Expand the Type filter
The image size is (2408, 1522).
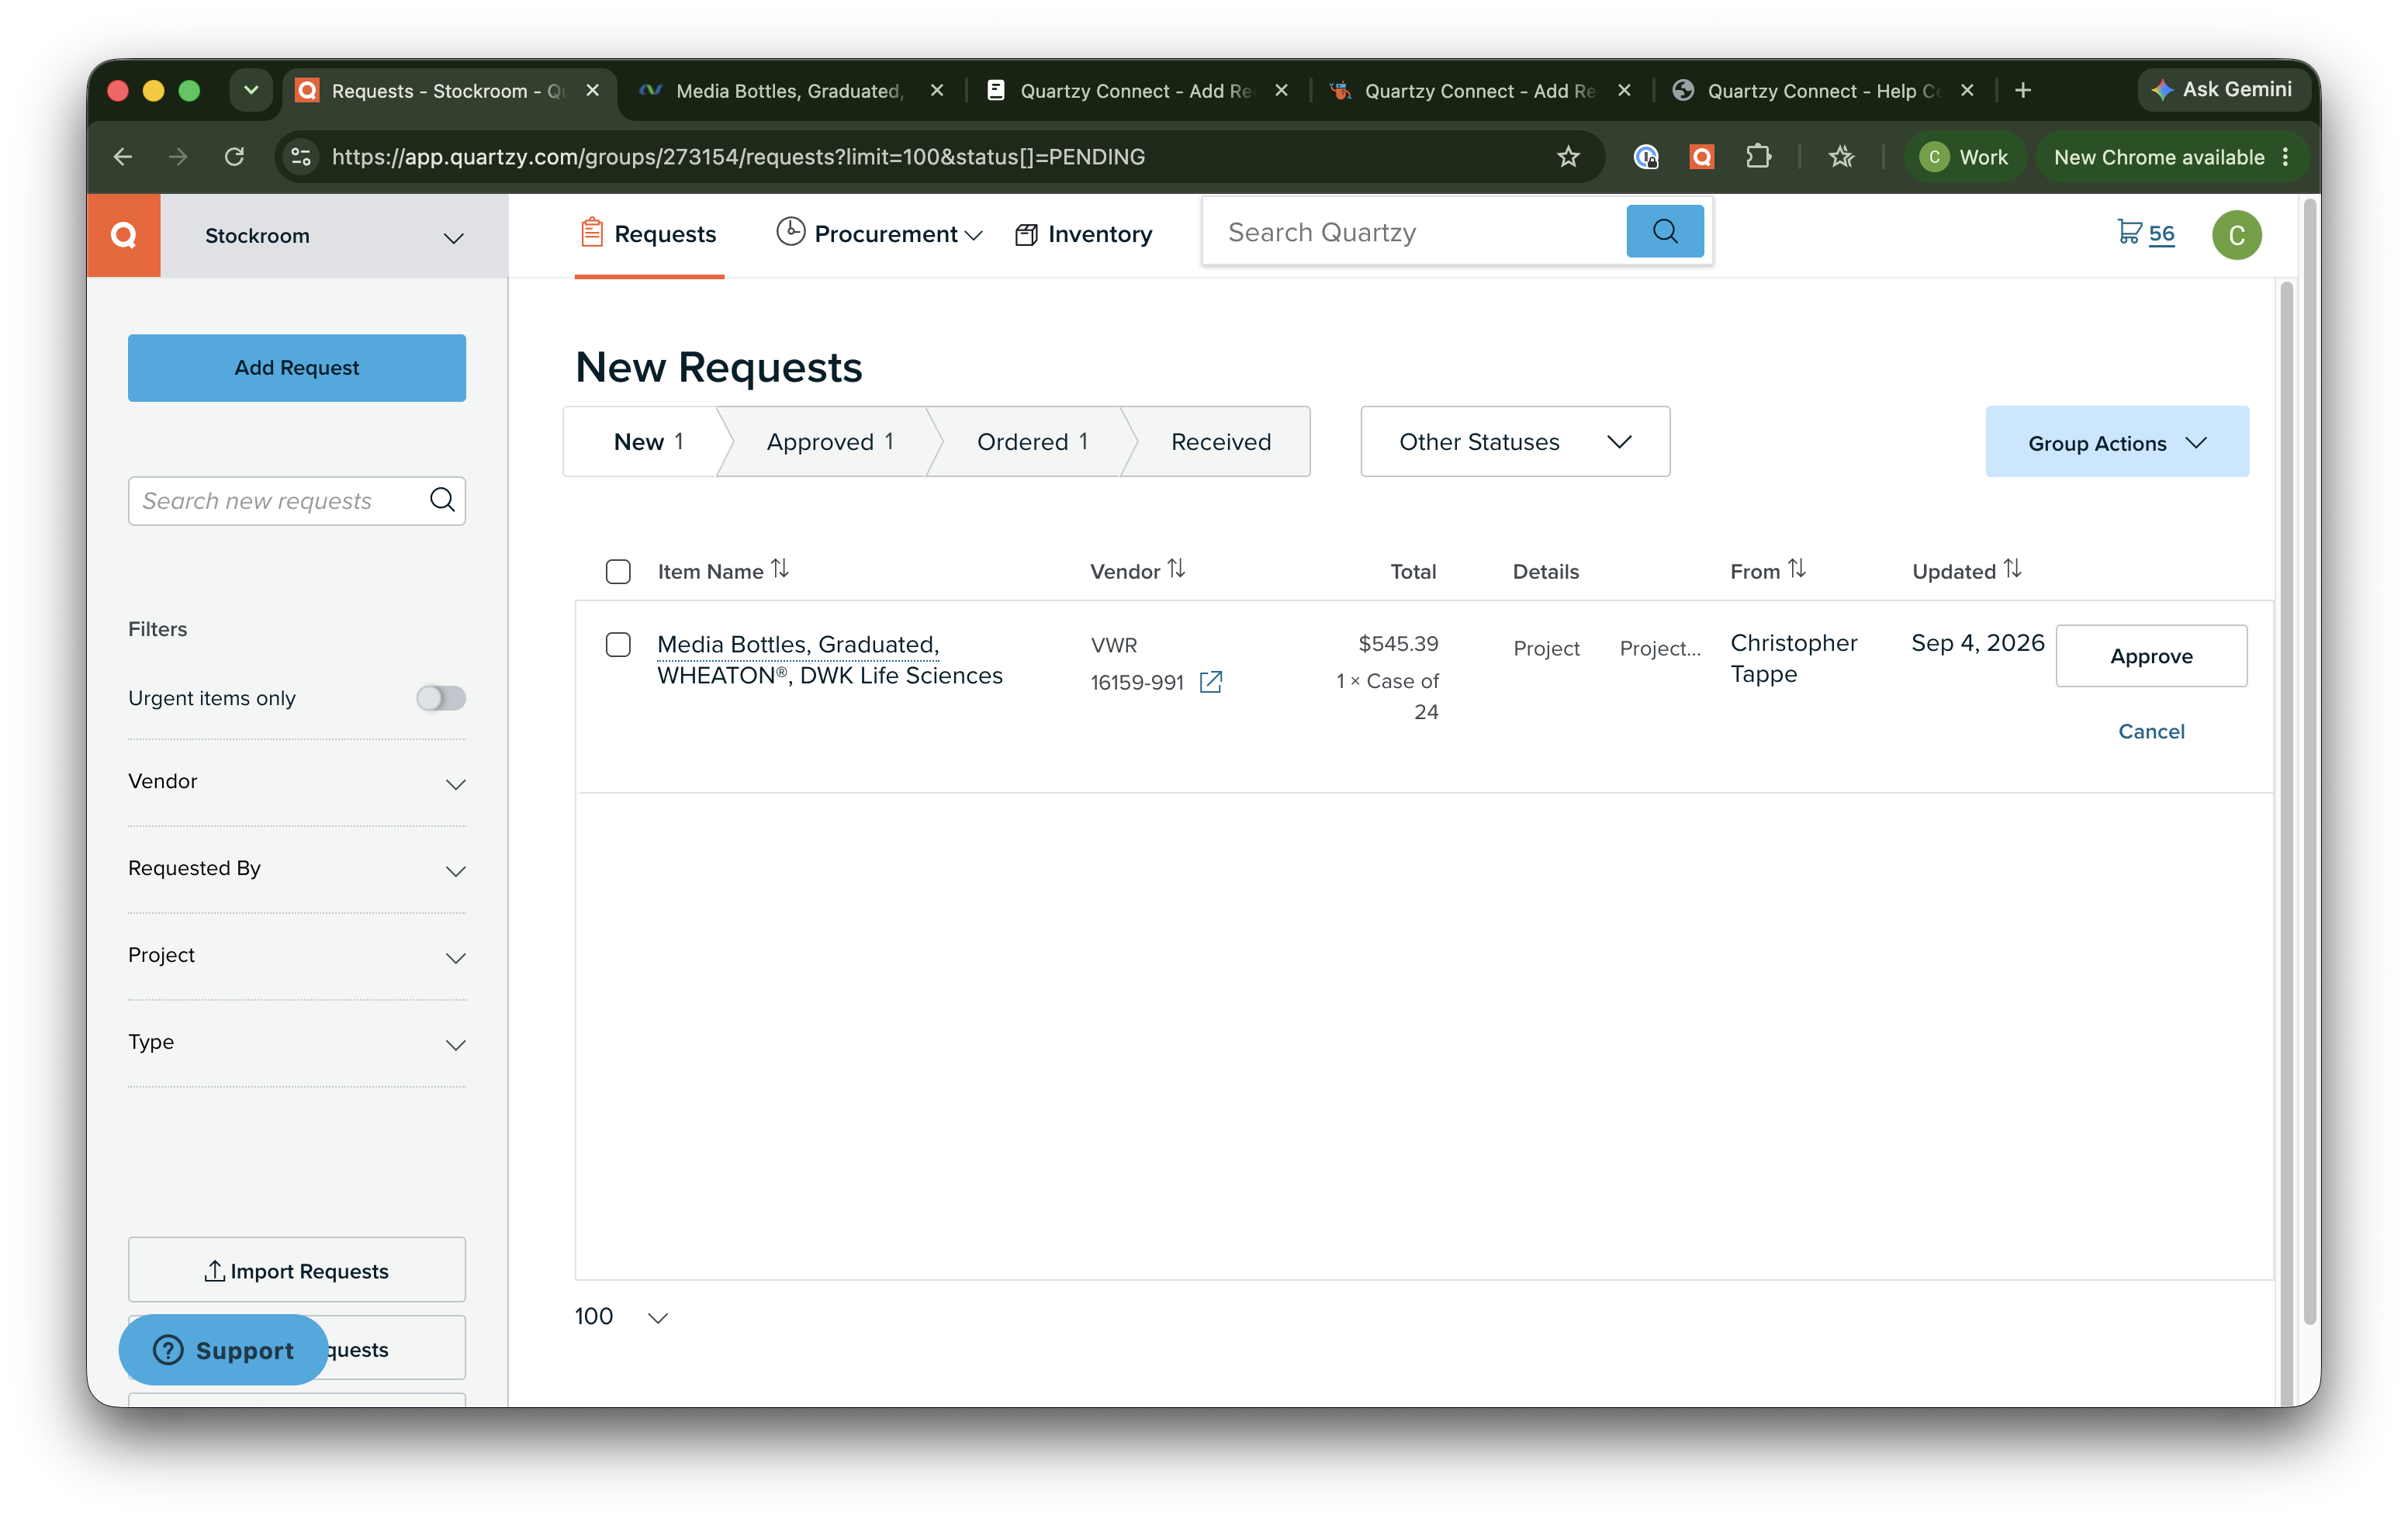pos(297,1042)
